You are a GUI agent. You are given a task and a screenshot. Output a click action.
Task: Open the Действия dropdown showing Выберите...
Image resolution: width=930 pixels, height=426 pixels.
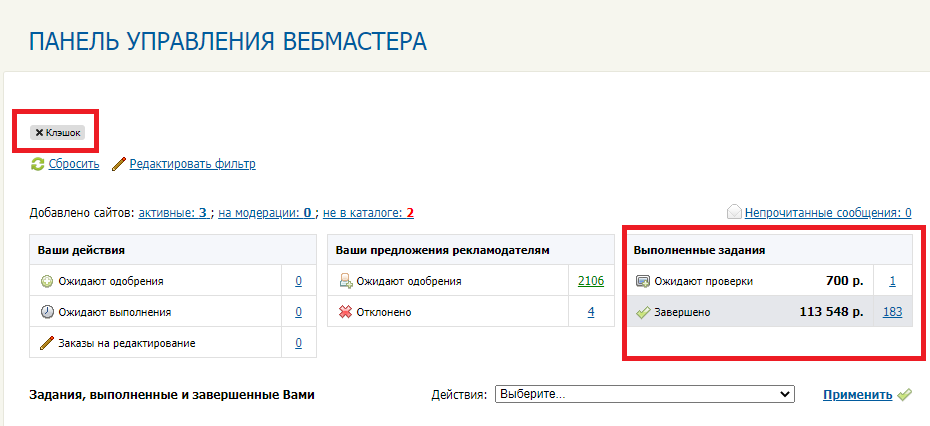point(645,395)
